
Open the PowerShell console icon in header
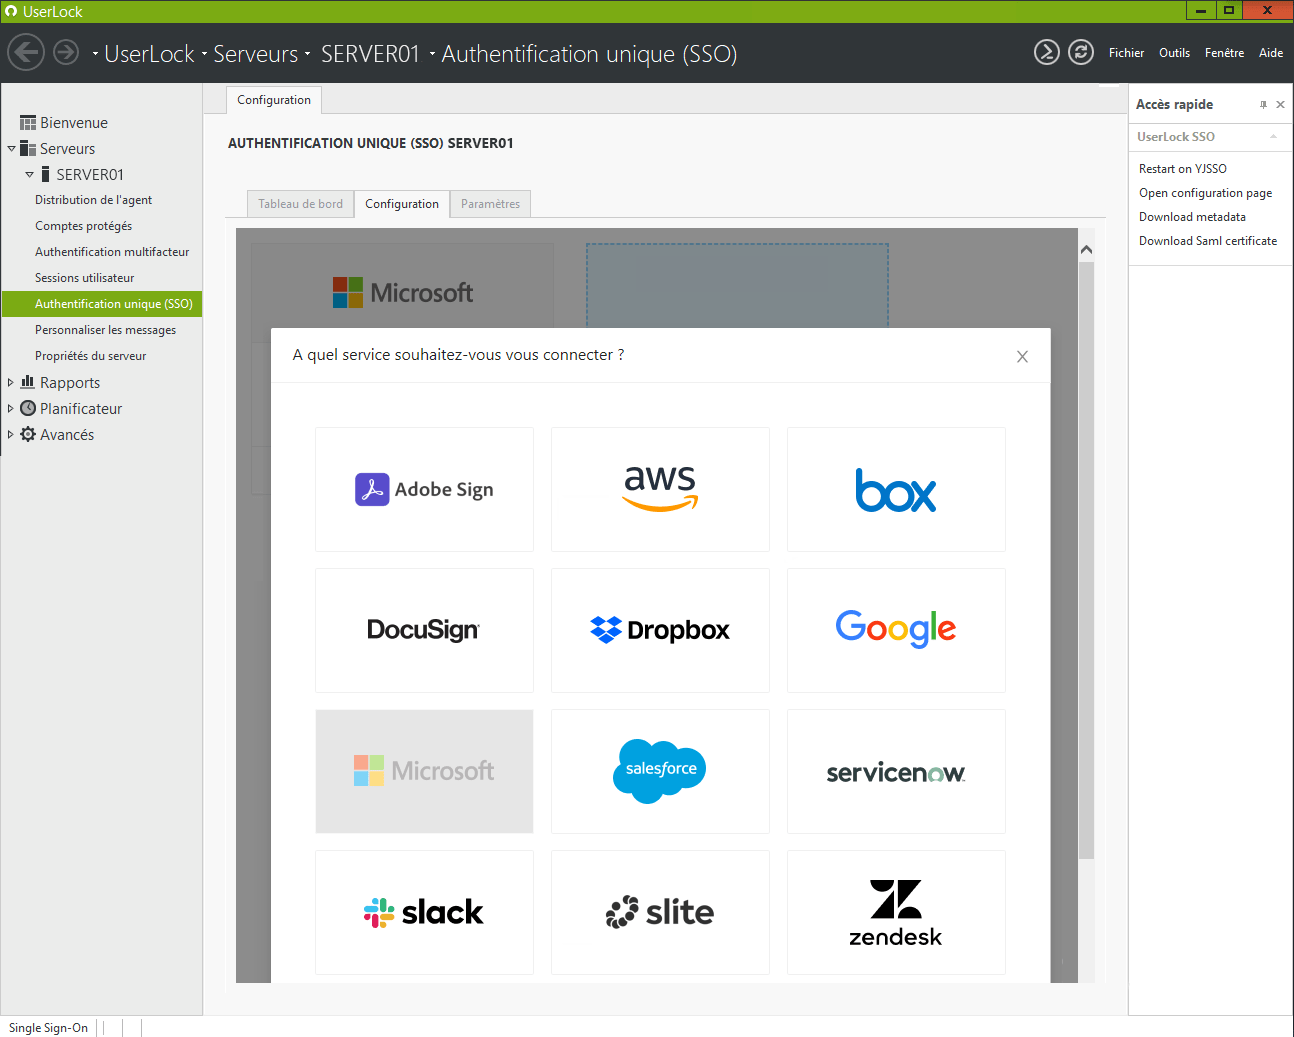(1047, 52)
